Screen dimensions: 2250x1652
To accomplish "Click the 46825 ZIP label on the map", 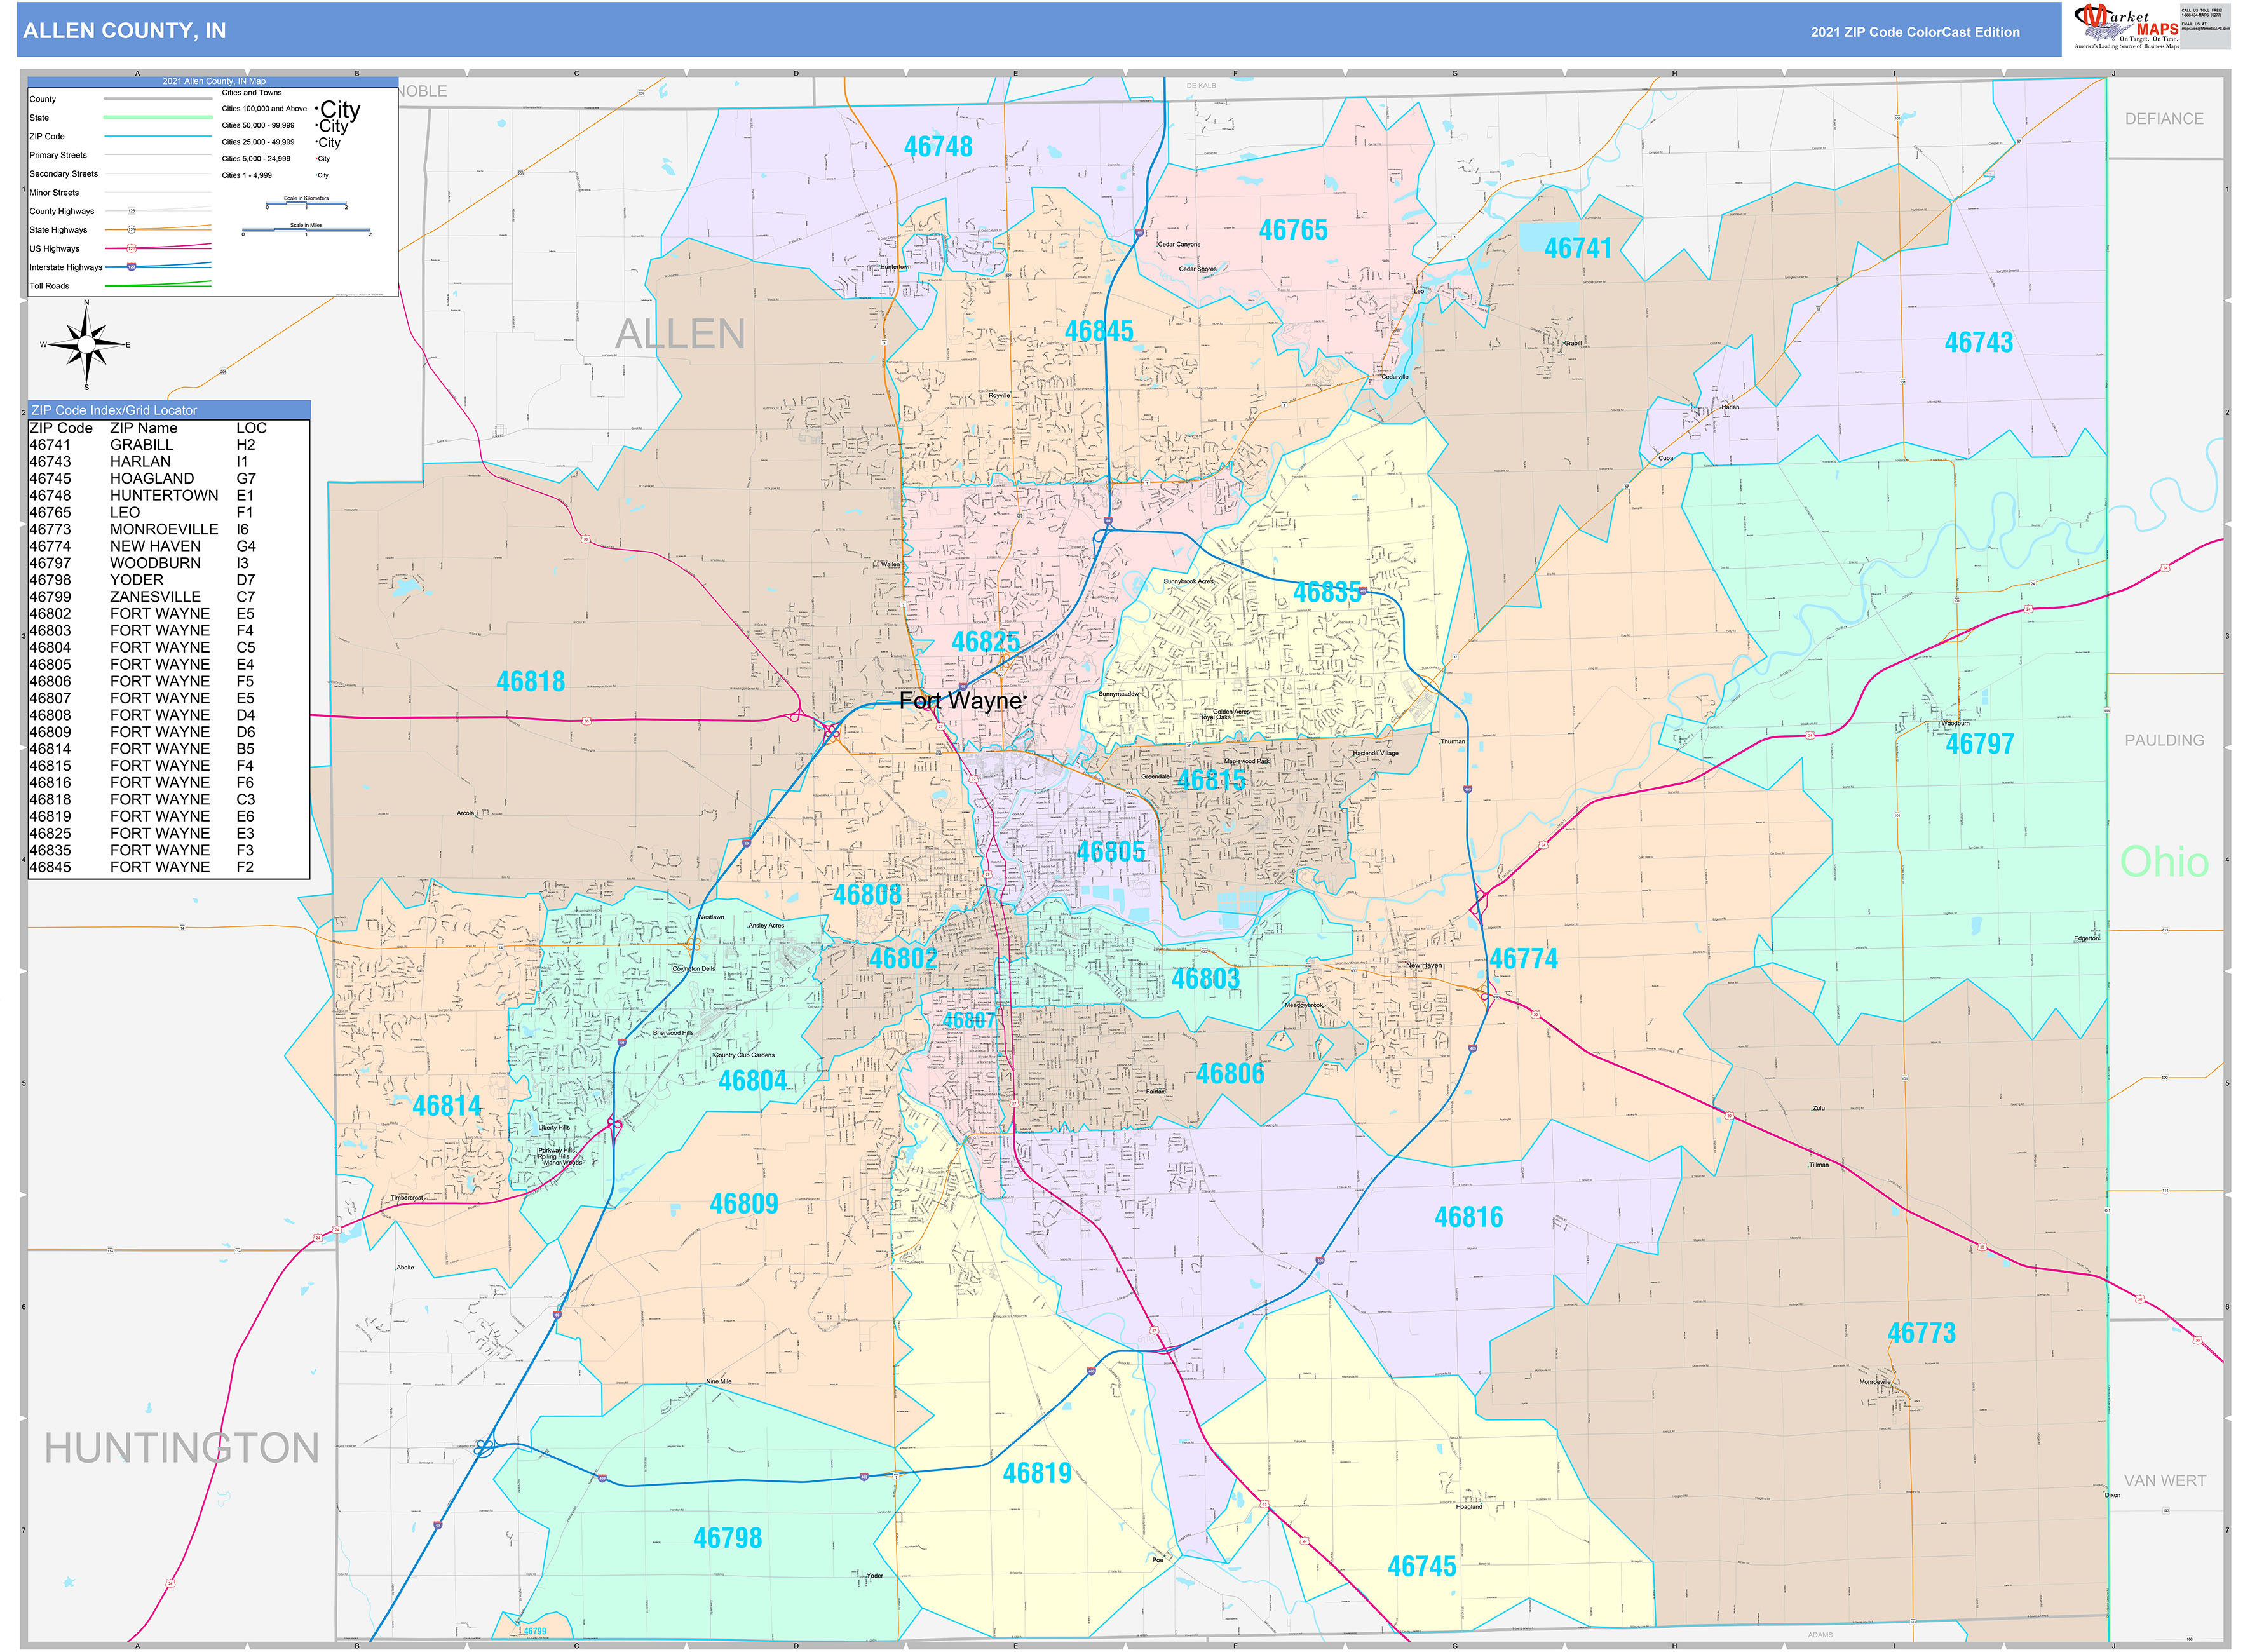I will (985, 642).
